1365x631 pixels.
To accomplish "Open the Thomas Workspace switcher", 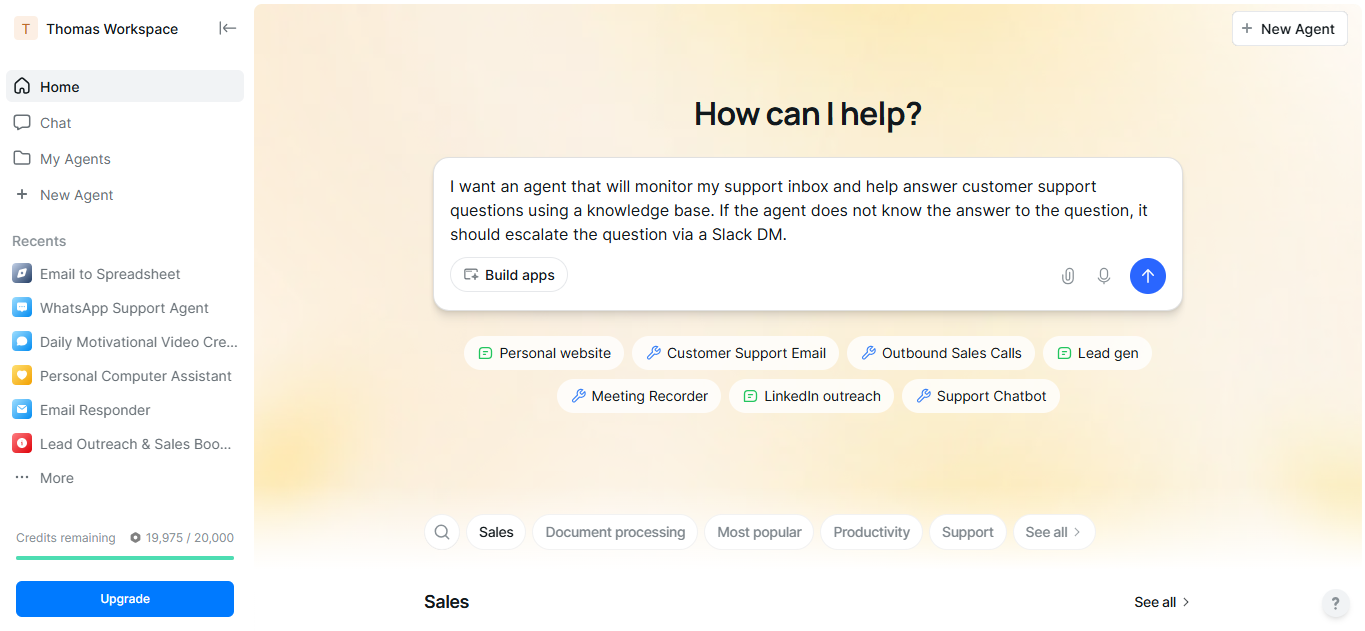I will tap(111, 29).
